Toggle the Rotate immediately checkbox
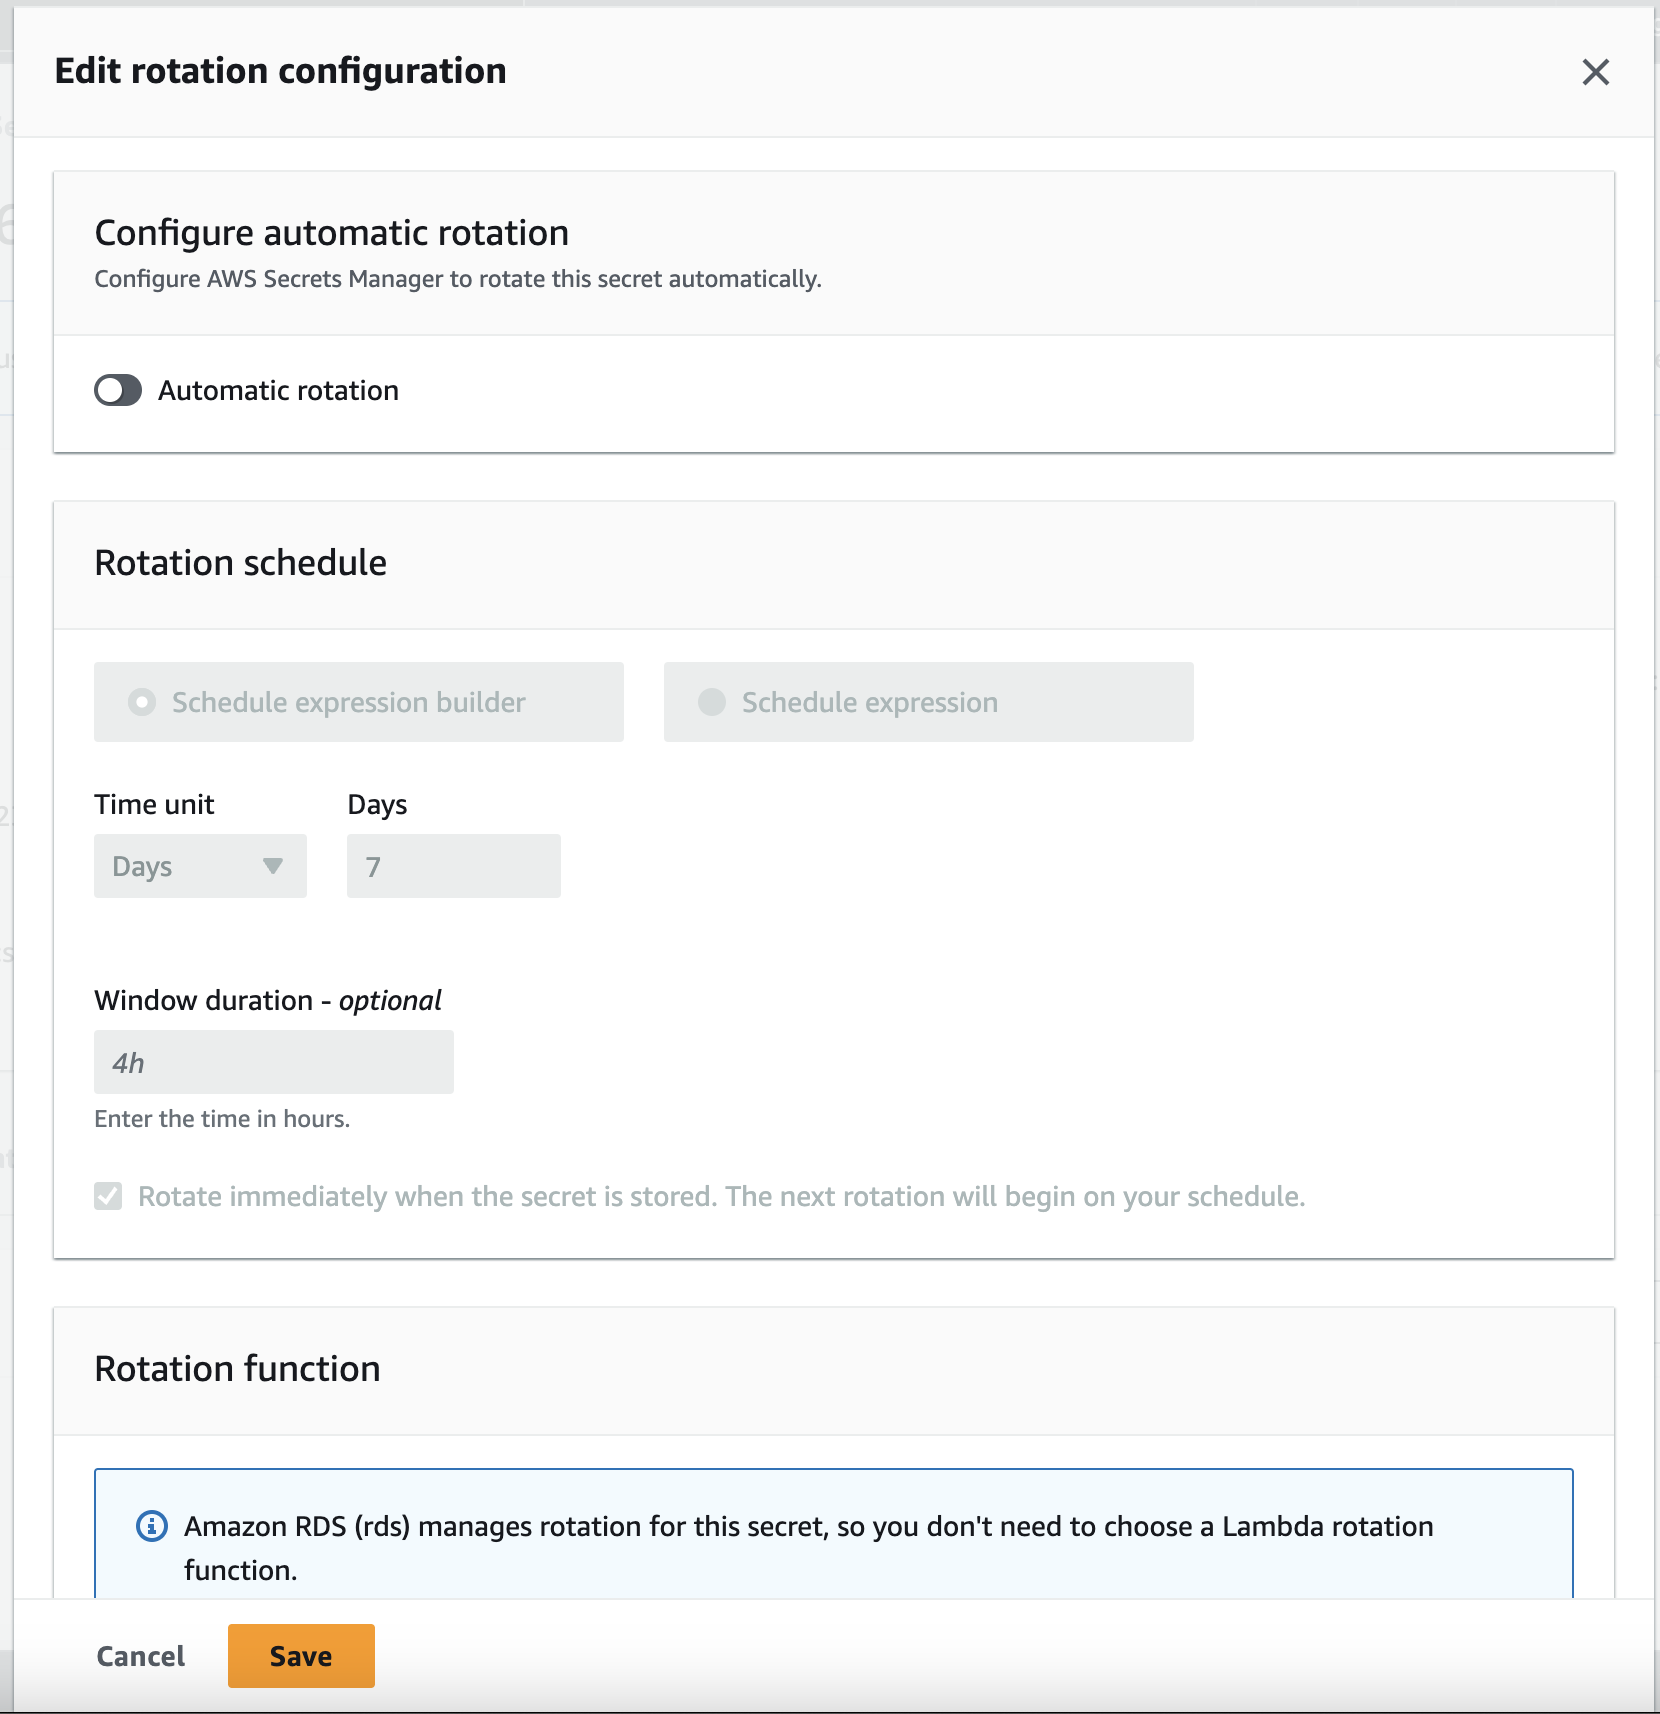The image size is (1660, 1714). 109,1196
